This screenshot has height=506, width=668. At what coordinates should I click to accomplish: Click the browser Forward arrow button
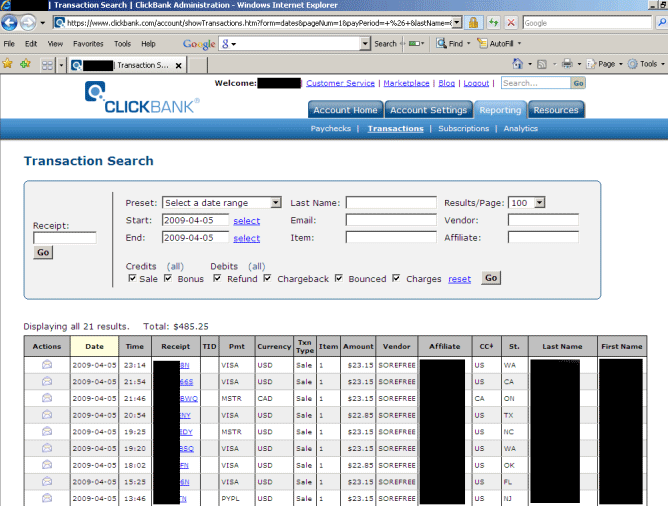click(28, 23)
